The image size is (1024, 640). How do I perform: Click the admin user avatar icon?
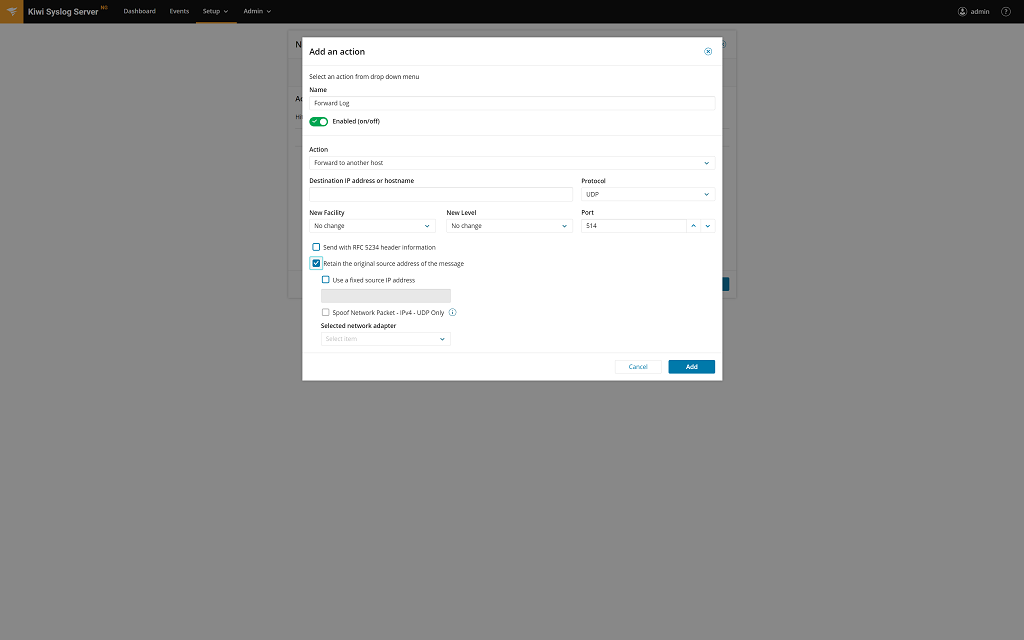tap(962, 11)
